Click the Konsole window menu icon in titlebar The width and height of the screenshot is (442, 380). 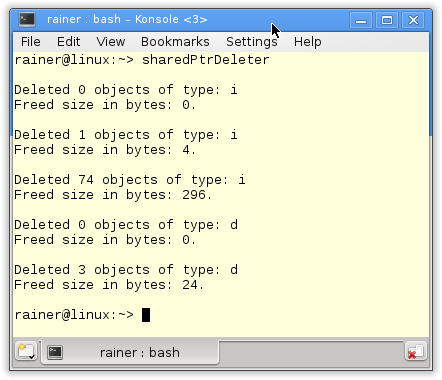click(27, 19)
